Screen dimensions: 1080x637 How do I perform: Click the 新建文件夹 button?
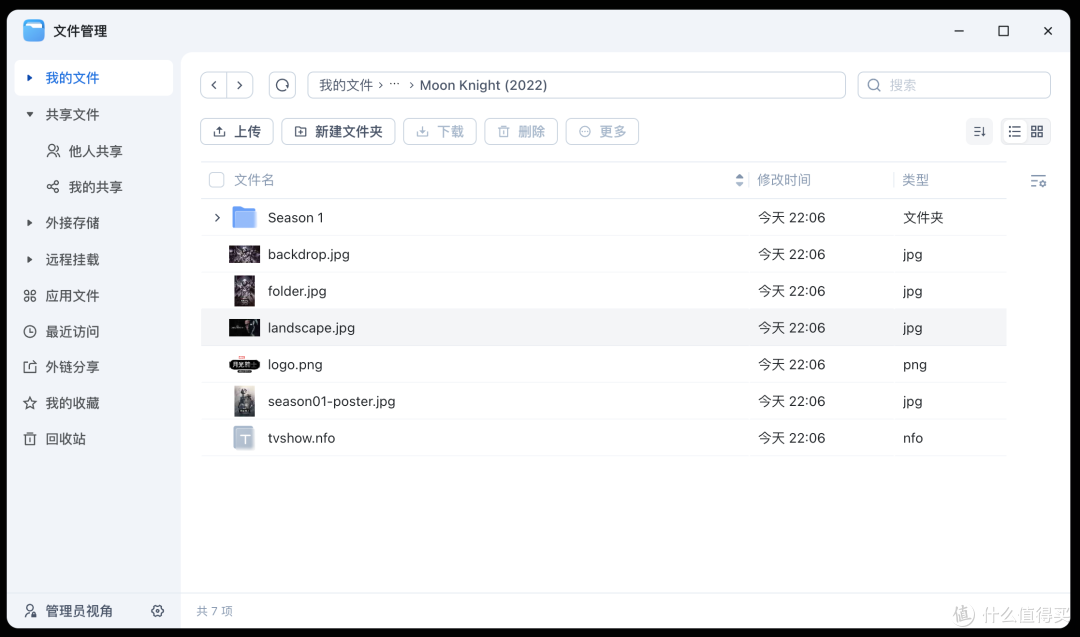tap(338, 132)
